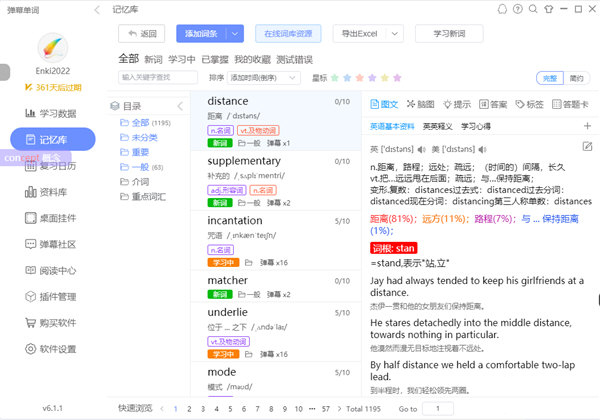This screenshot has height=420, width=600.
Task: Click the 返回 back button
Action: 142,34
